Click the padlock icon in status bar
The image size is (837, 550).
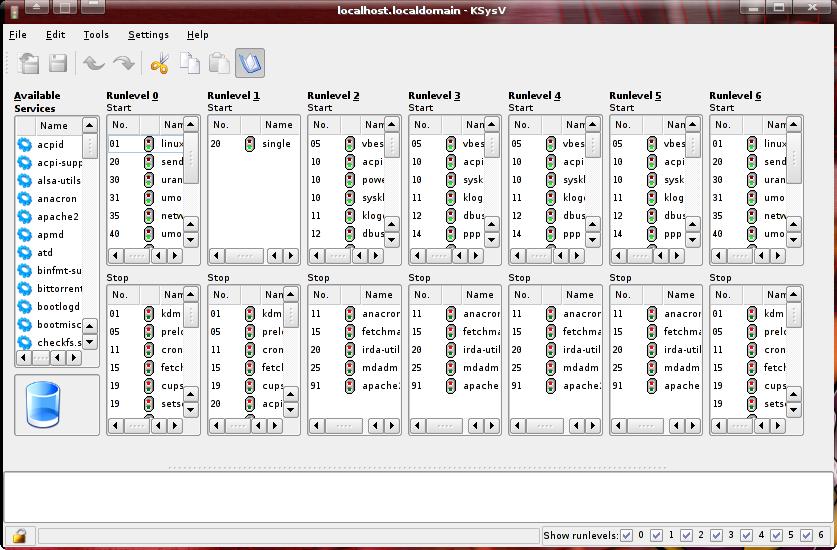click(x=19, y=536)
